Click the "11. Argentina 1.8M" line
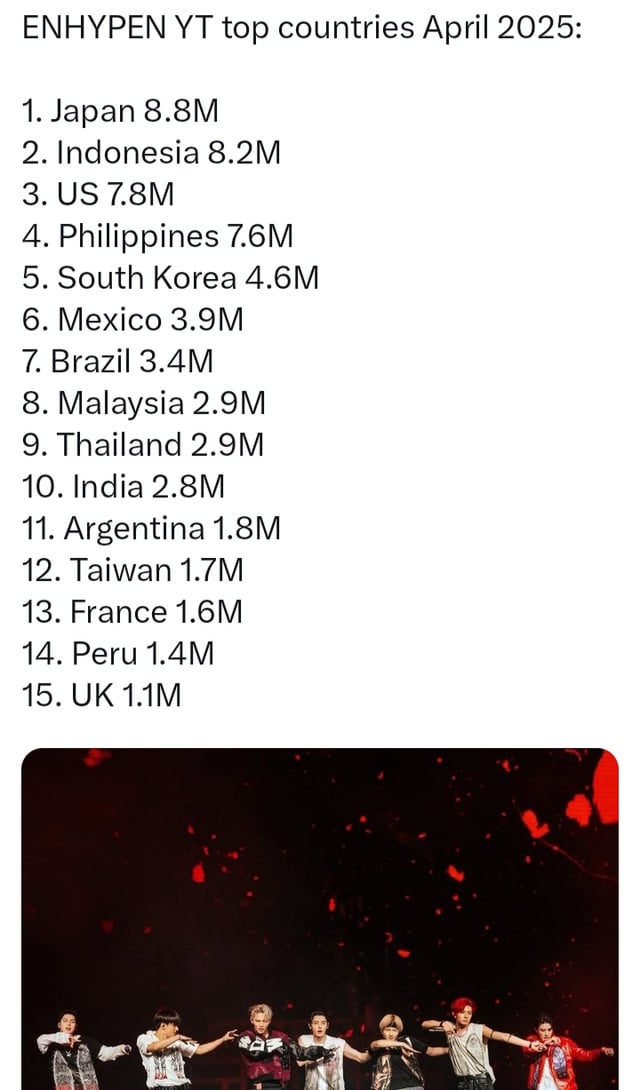The height and width of the screenshot is (1090, 640). pyautogui.click(x=151, y=528)
